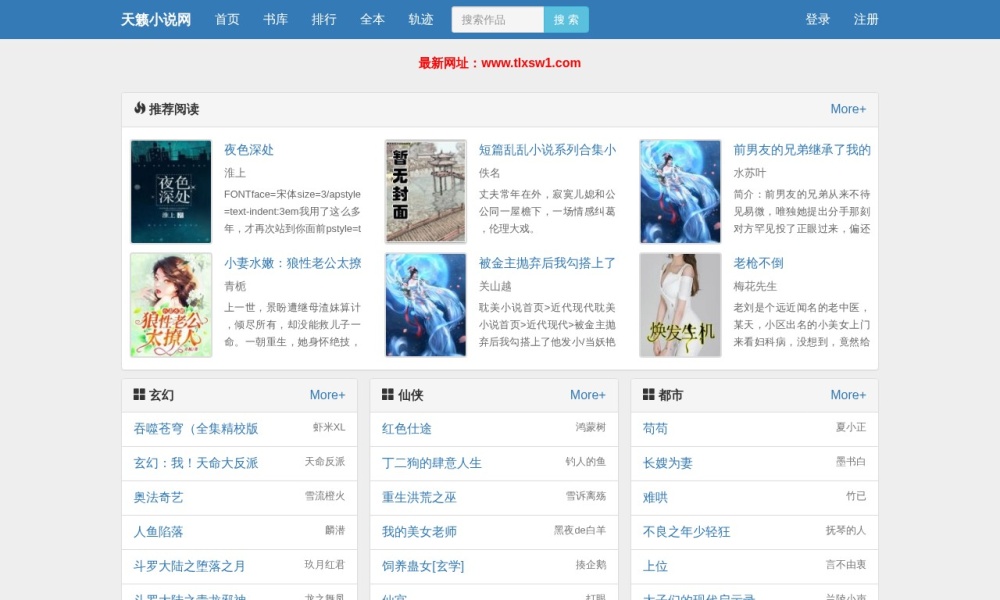Screen dimensions: 1000x600
Task: Open 玄幻：我！天命大反派 novel
Action: (196, 463)
